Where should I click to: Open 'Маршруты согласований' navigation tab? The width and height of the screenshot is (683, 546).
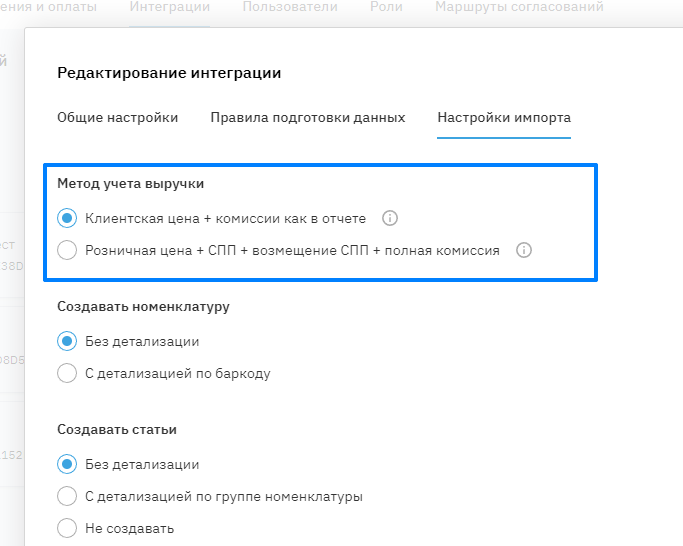coord(519,8)
